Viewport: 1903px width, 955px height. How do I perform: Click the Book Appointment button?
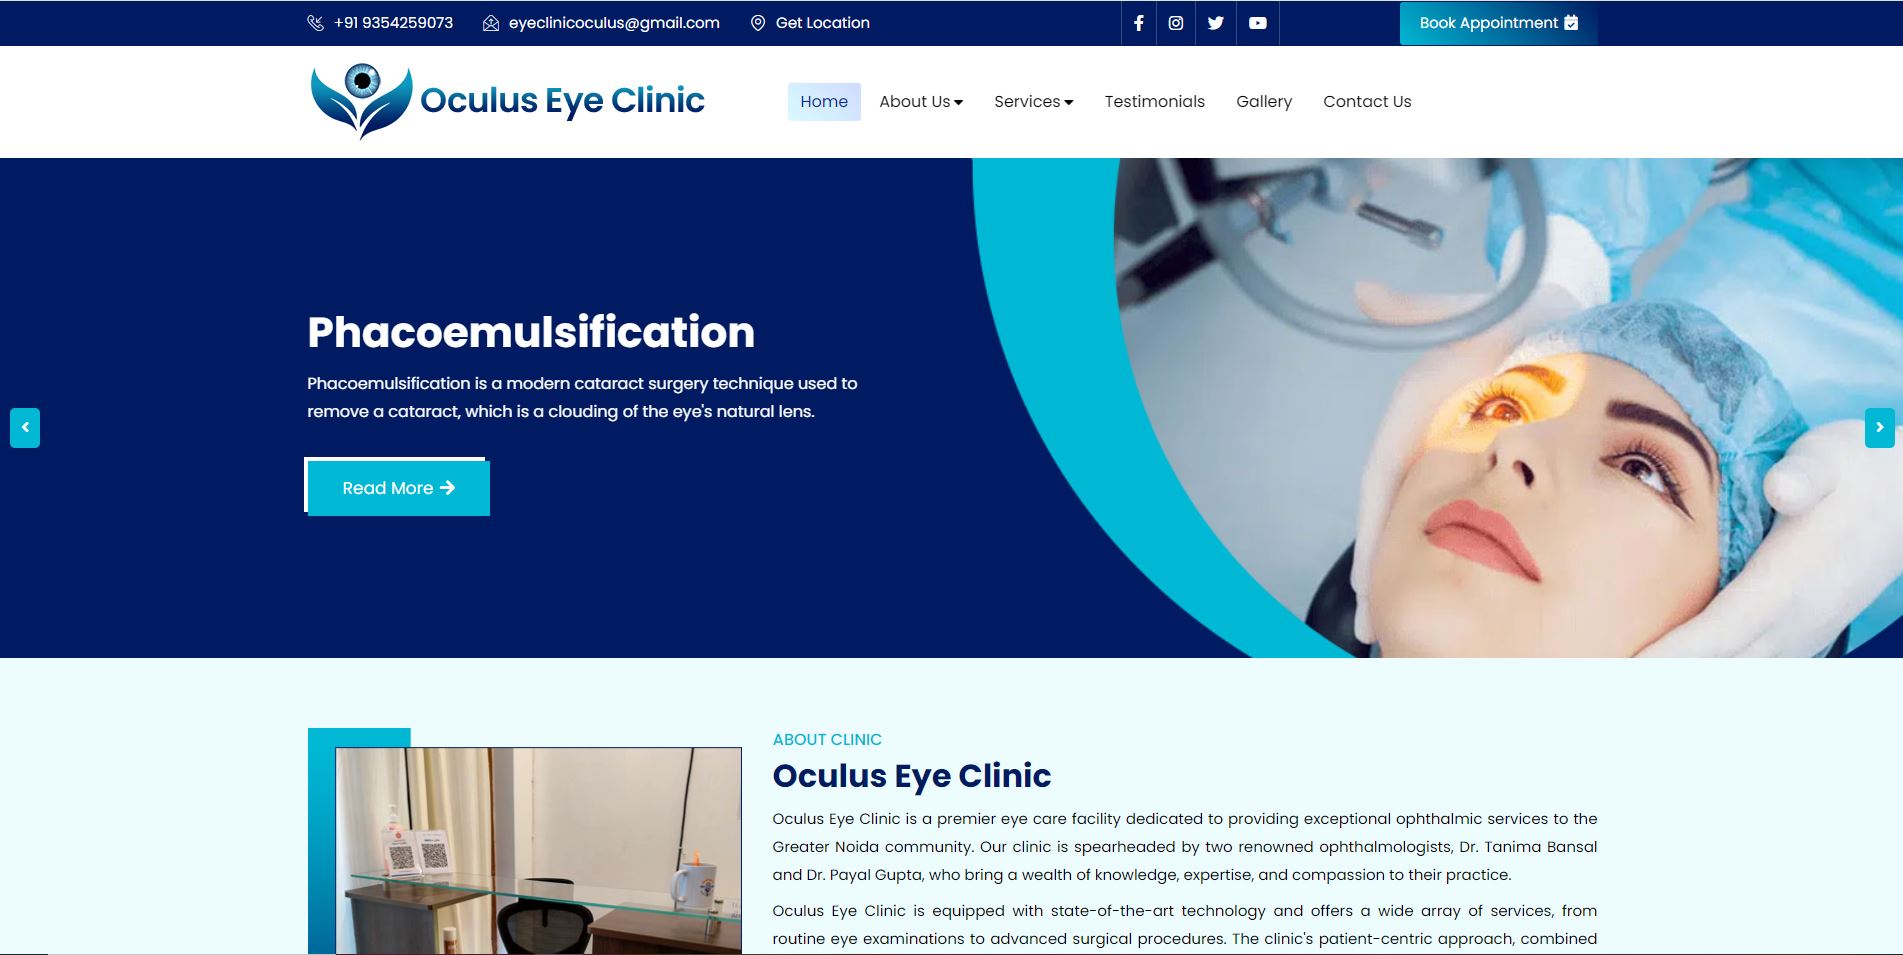click(x=1498, y=23)
